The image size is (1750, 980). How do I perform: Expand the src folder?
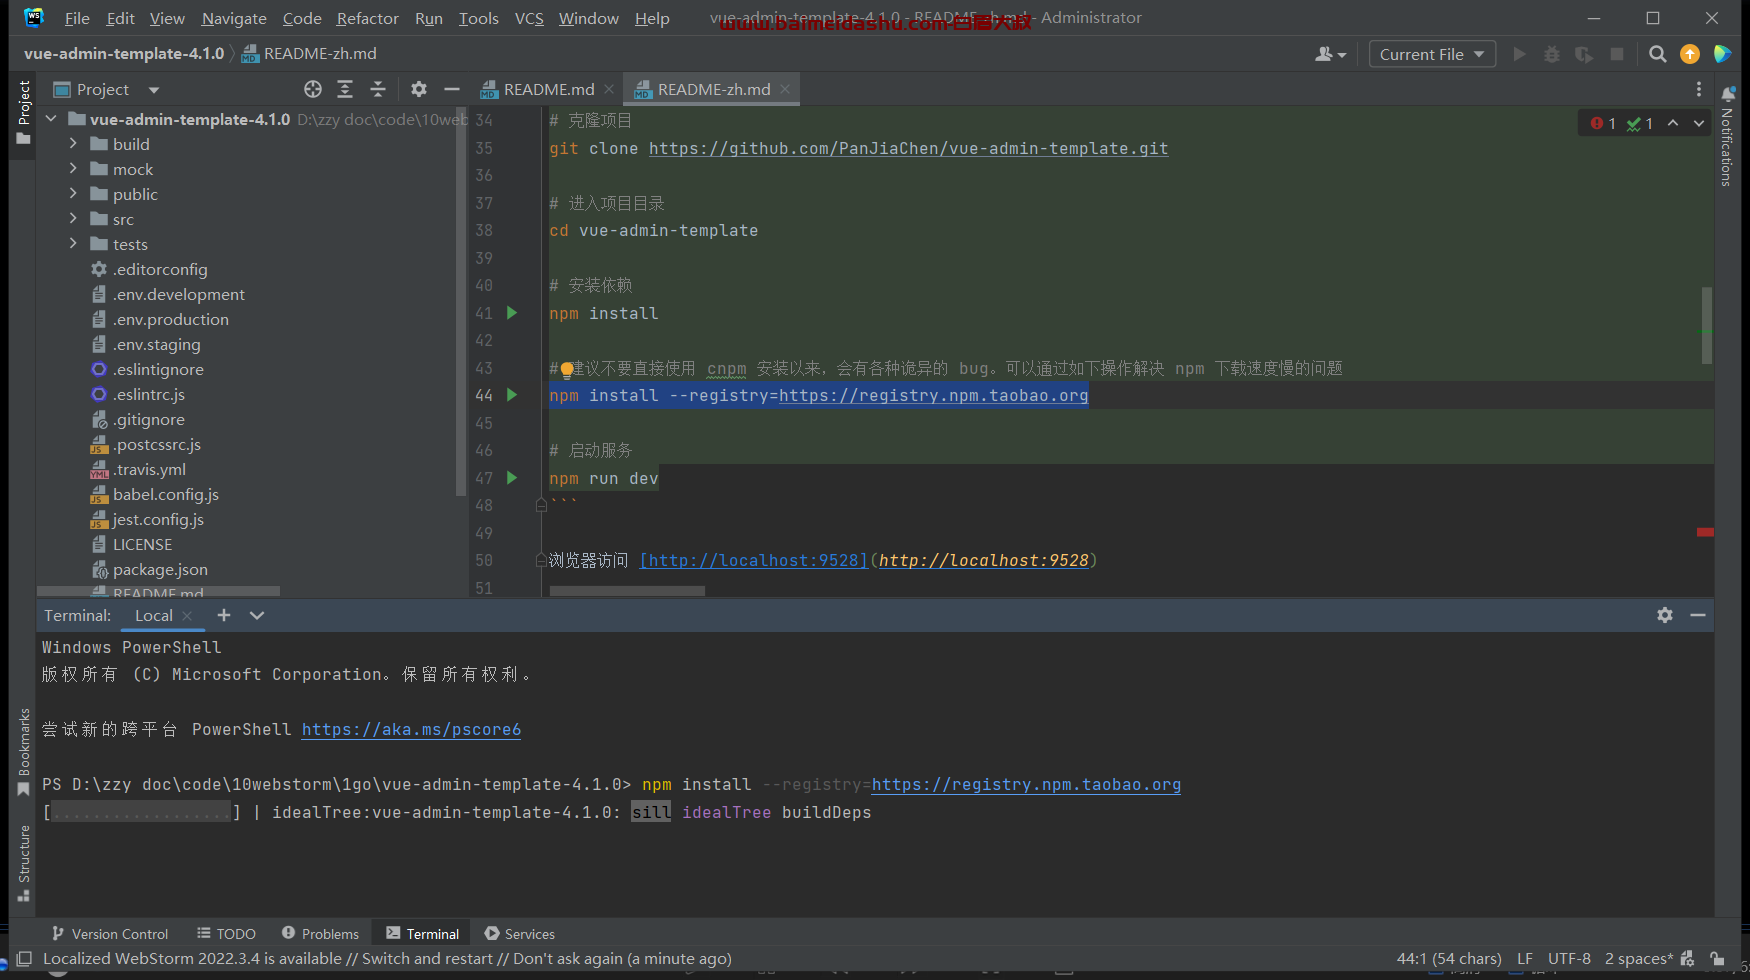click(x=73, y=219)
